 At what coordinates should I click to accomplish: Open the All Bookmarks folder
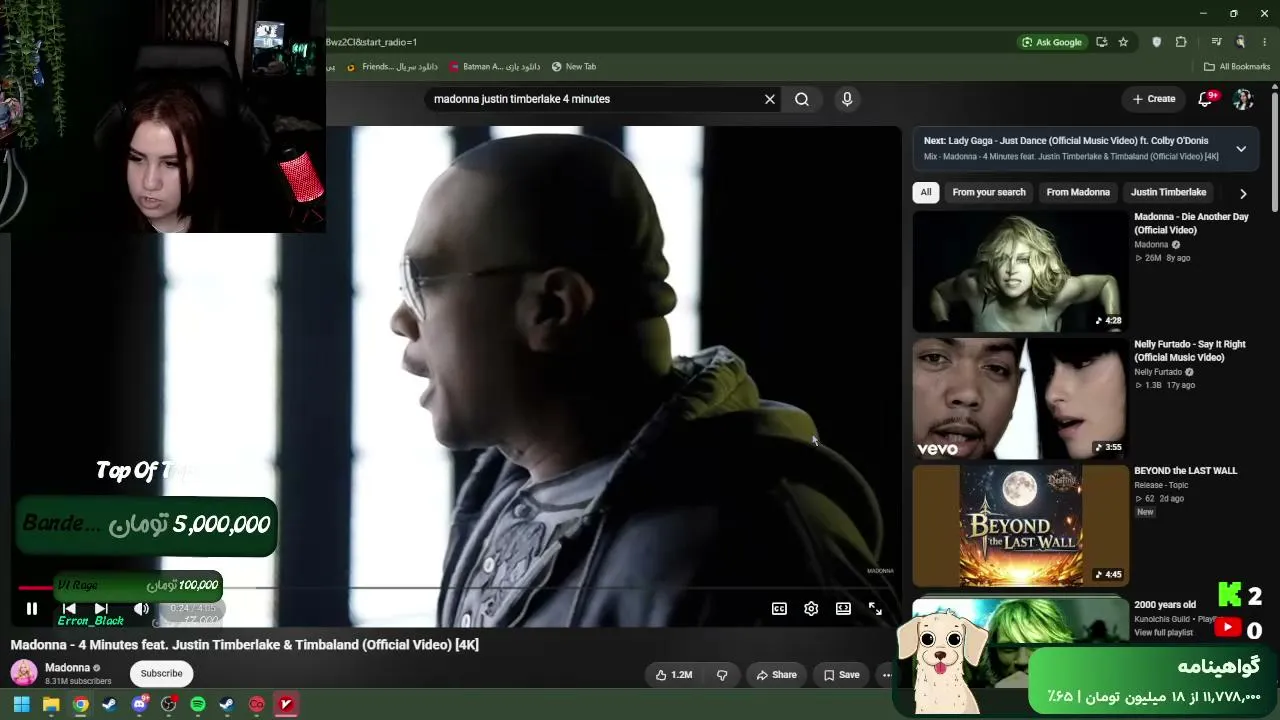tap(1237, 67)
